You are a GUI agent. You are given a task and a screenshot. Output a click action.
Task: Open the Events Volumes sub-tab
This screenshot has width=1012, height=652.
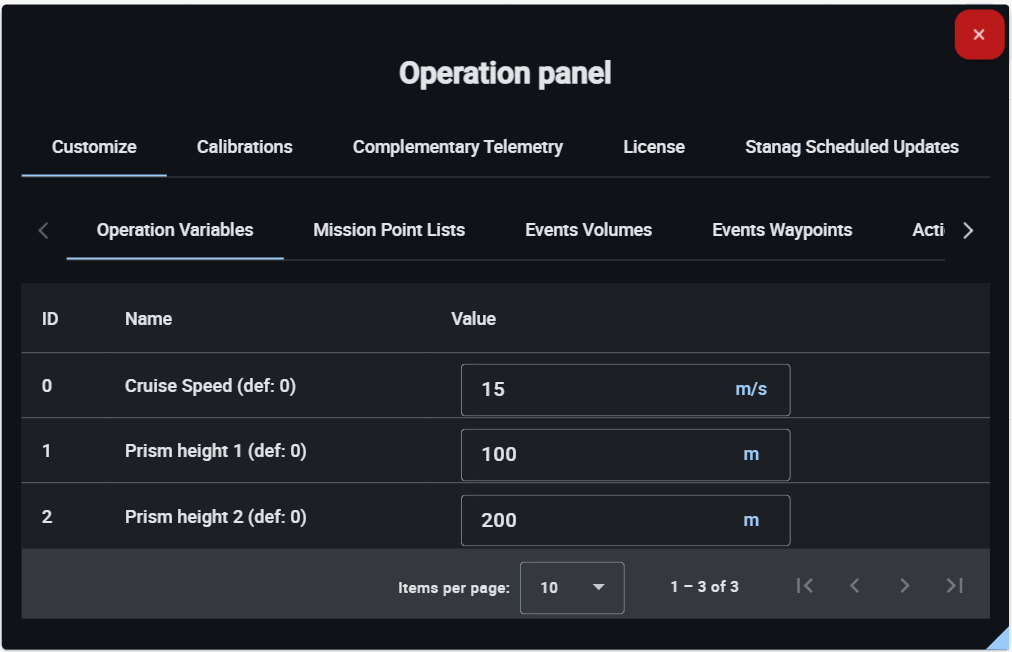(x=588, y=230)
